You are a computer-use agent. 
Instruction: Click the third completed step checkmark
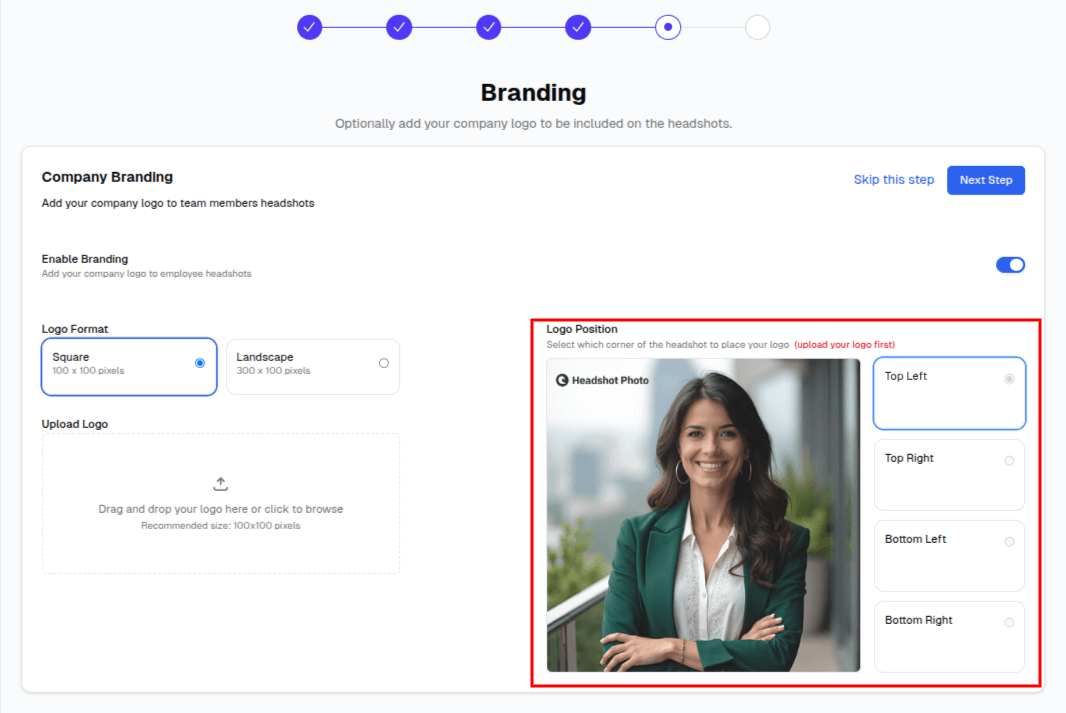488,27
